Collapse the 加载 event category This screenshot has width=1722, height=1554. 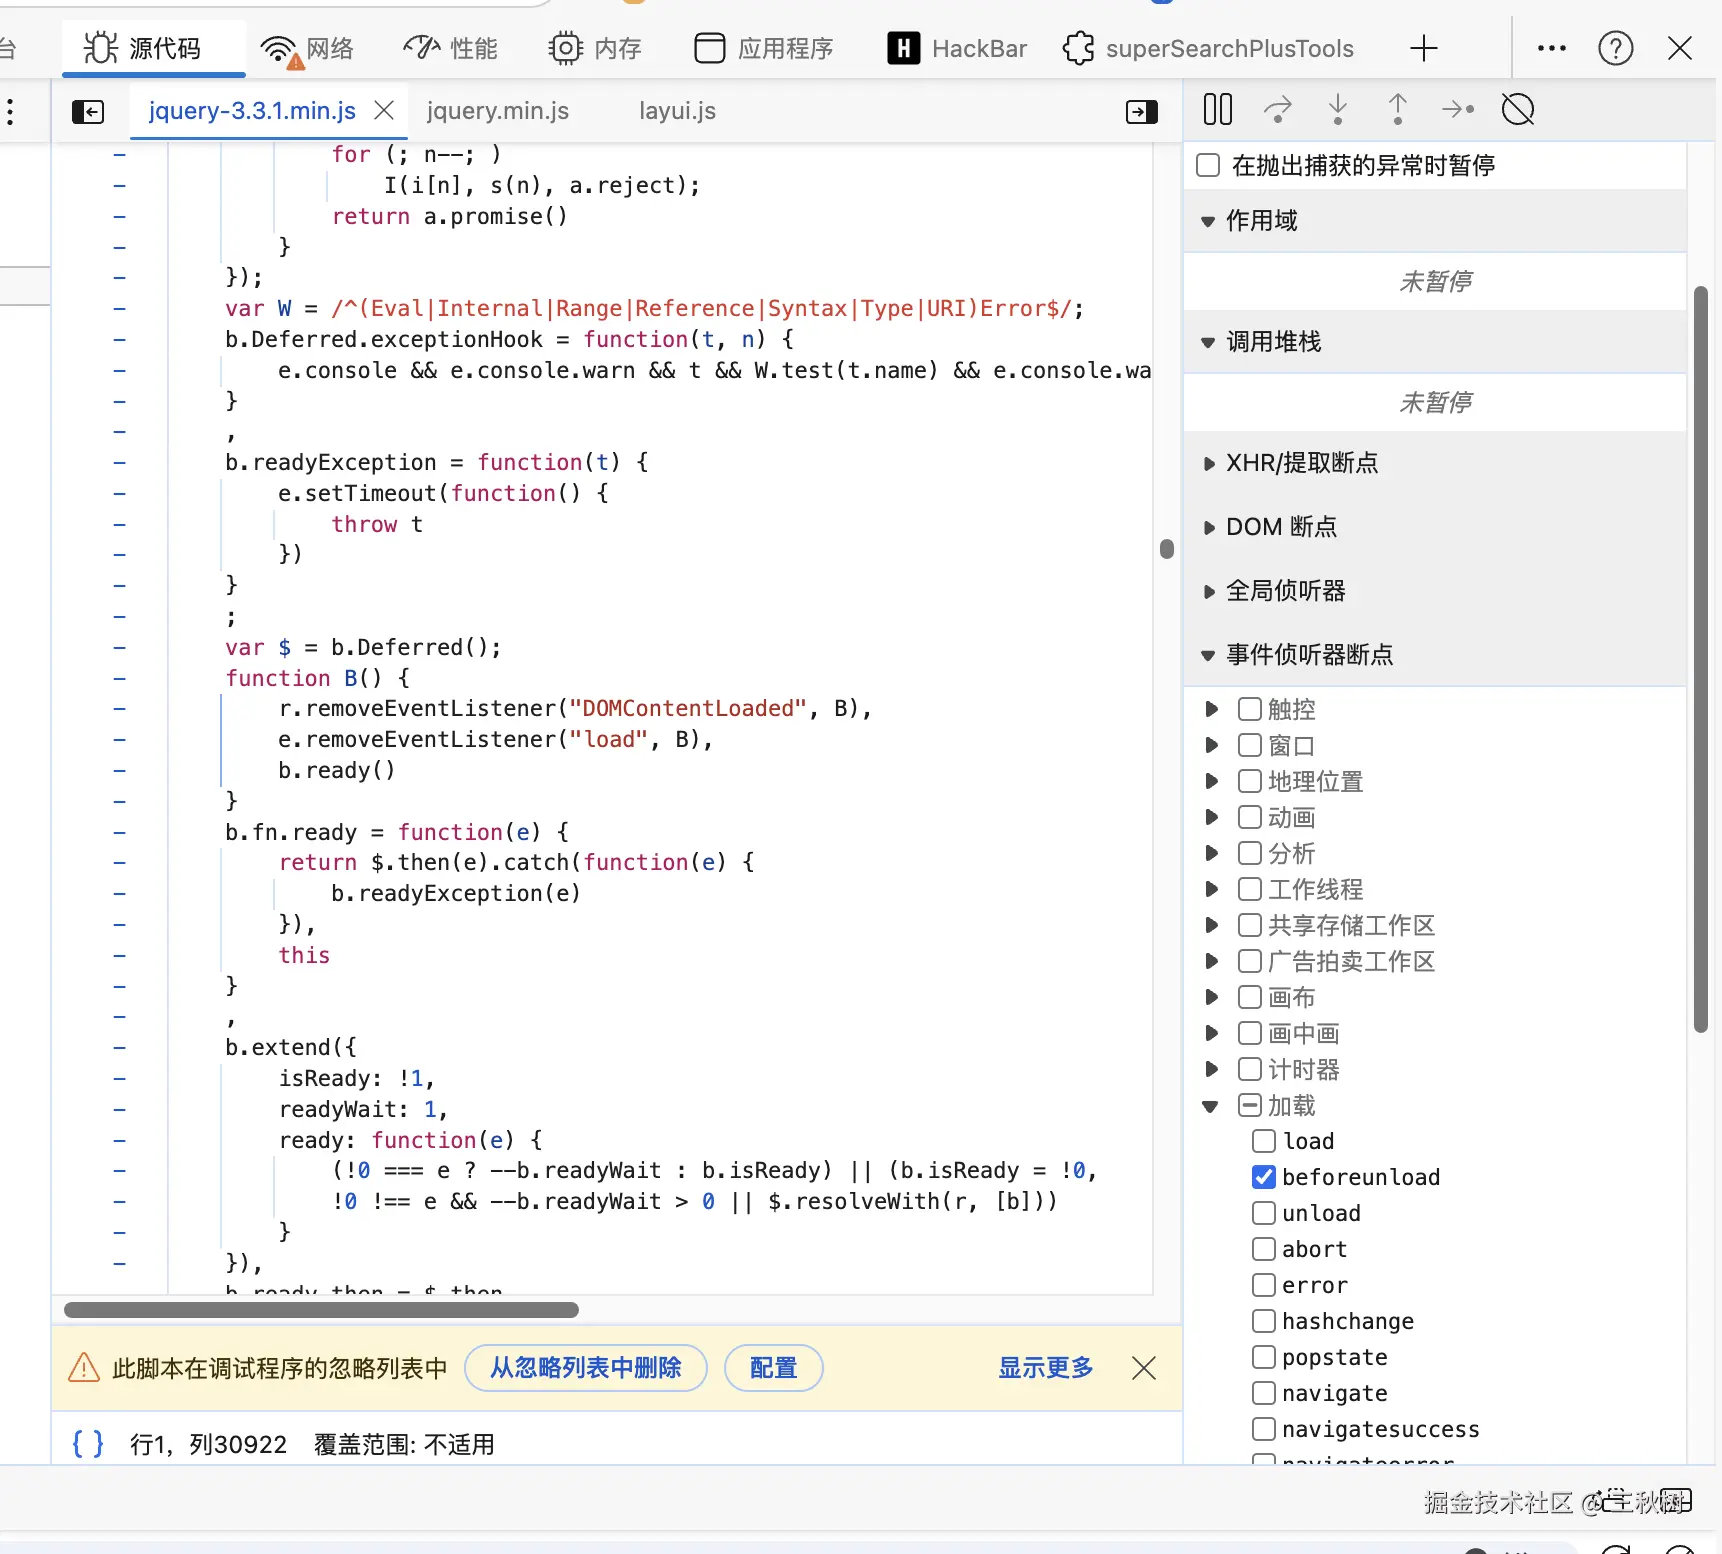pos(1210,1106)
